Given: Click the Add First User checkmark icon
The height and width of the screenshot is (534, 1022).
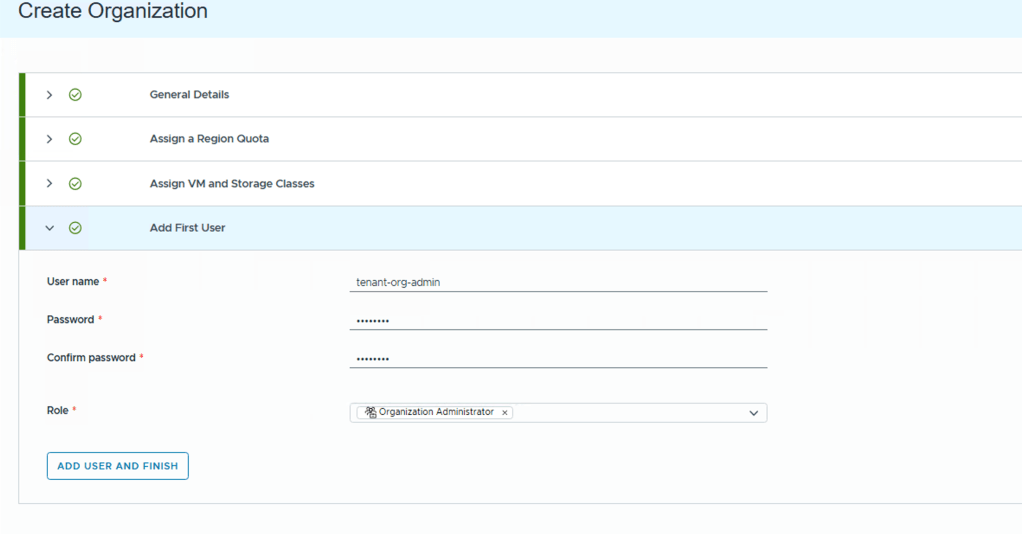Looking at the screenshot, I should (x=75, y=228).
